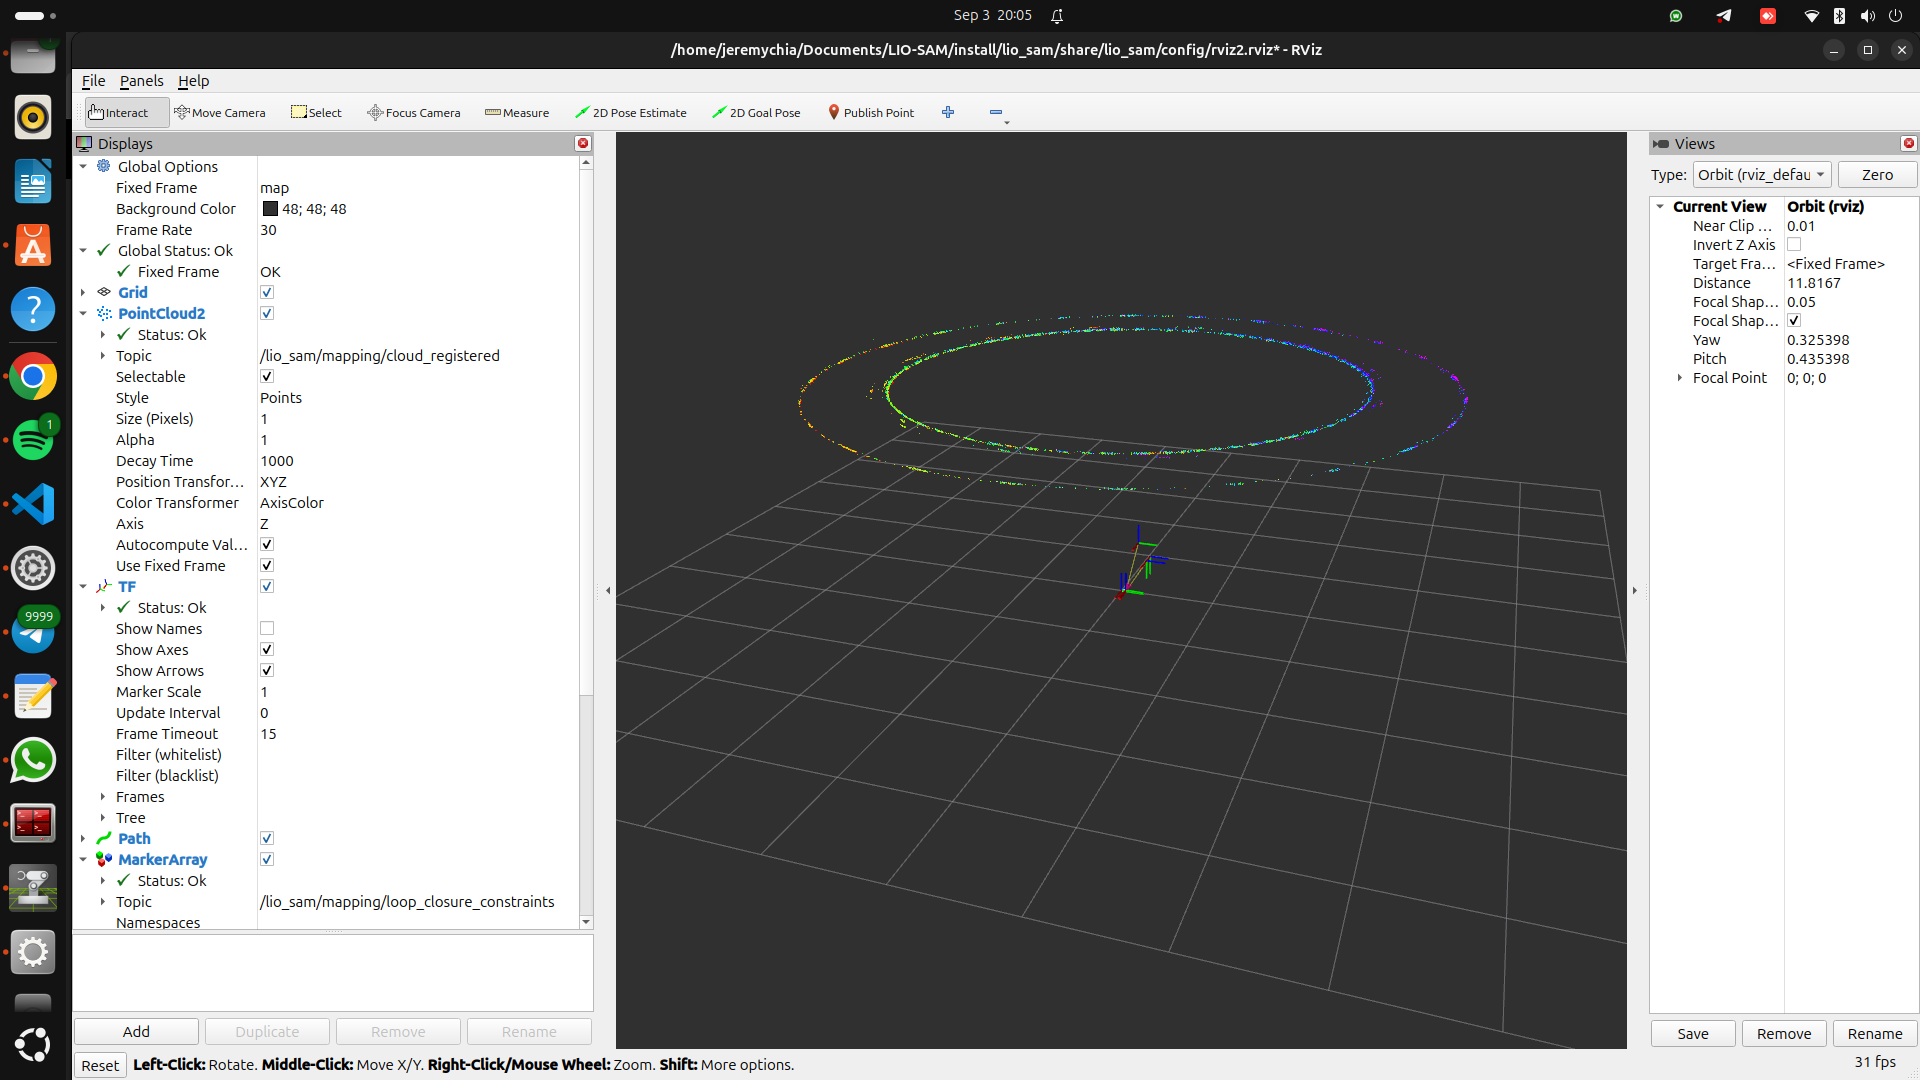The height and width of the screenshot is (1080, 1920).
Task: Disable the Grid display checkbox
Action: pos(267,293)
